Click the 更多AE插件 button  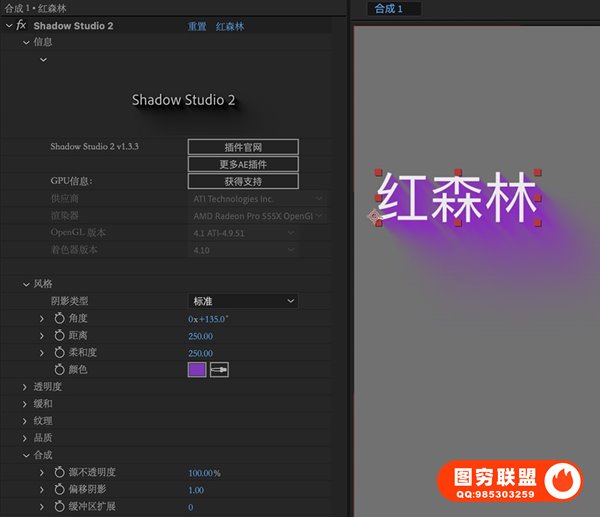pyautogui.click(x=243, y=164)
